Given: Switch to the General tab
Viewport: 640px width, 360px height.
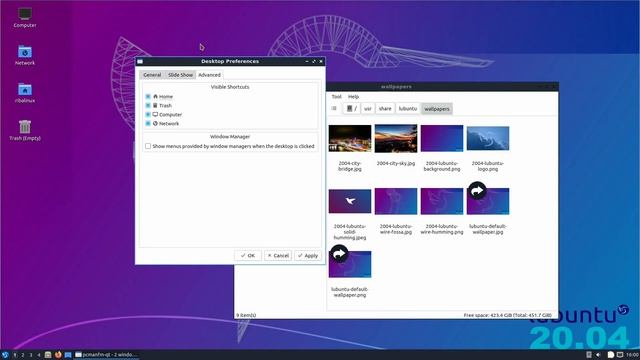Looking at the screenshot, I should coord(152,75).
